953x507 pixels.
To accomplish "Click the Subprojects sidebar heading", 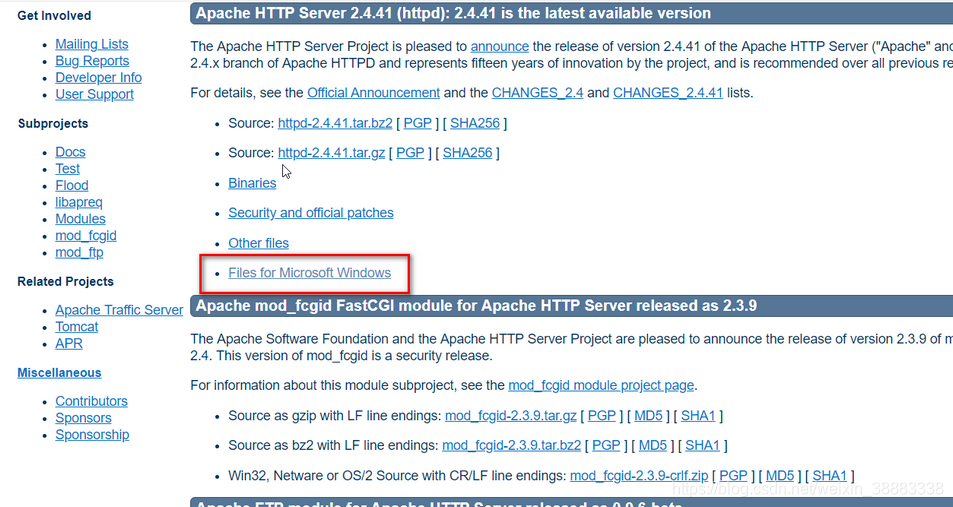I will (x=53, y=123).
